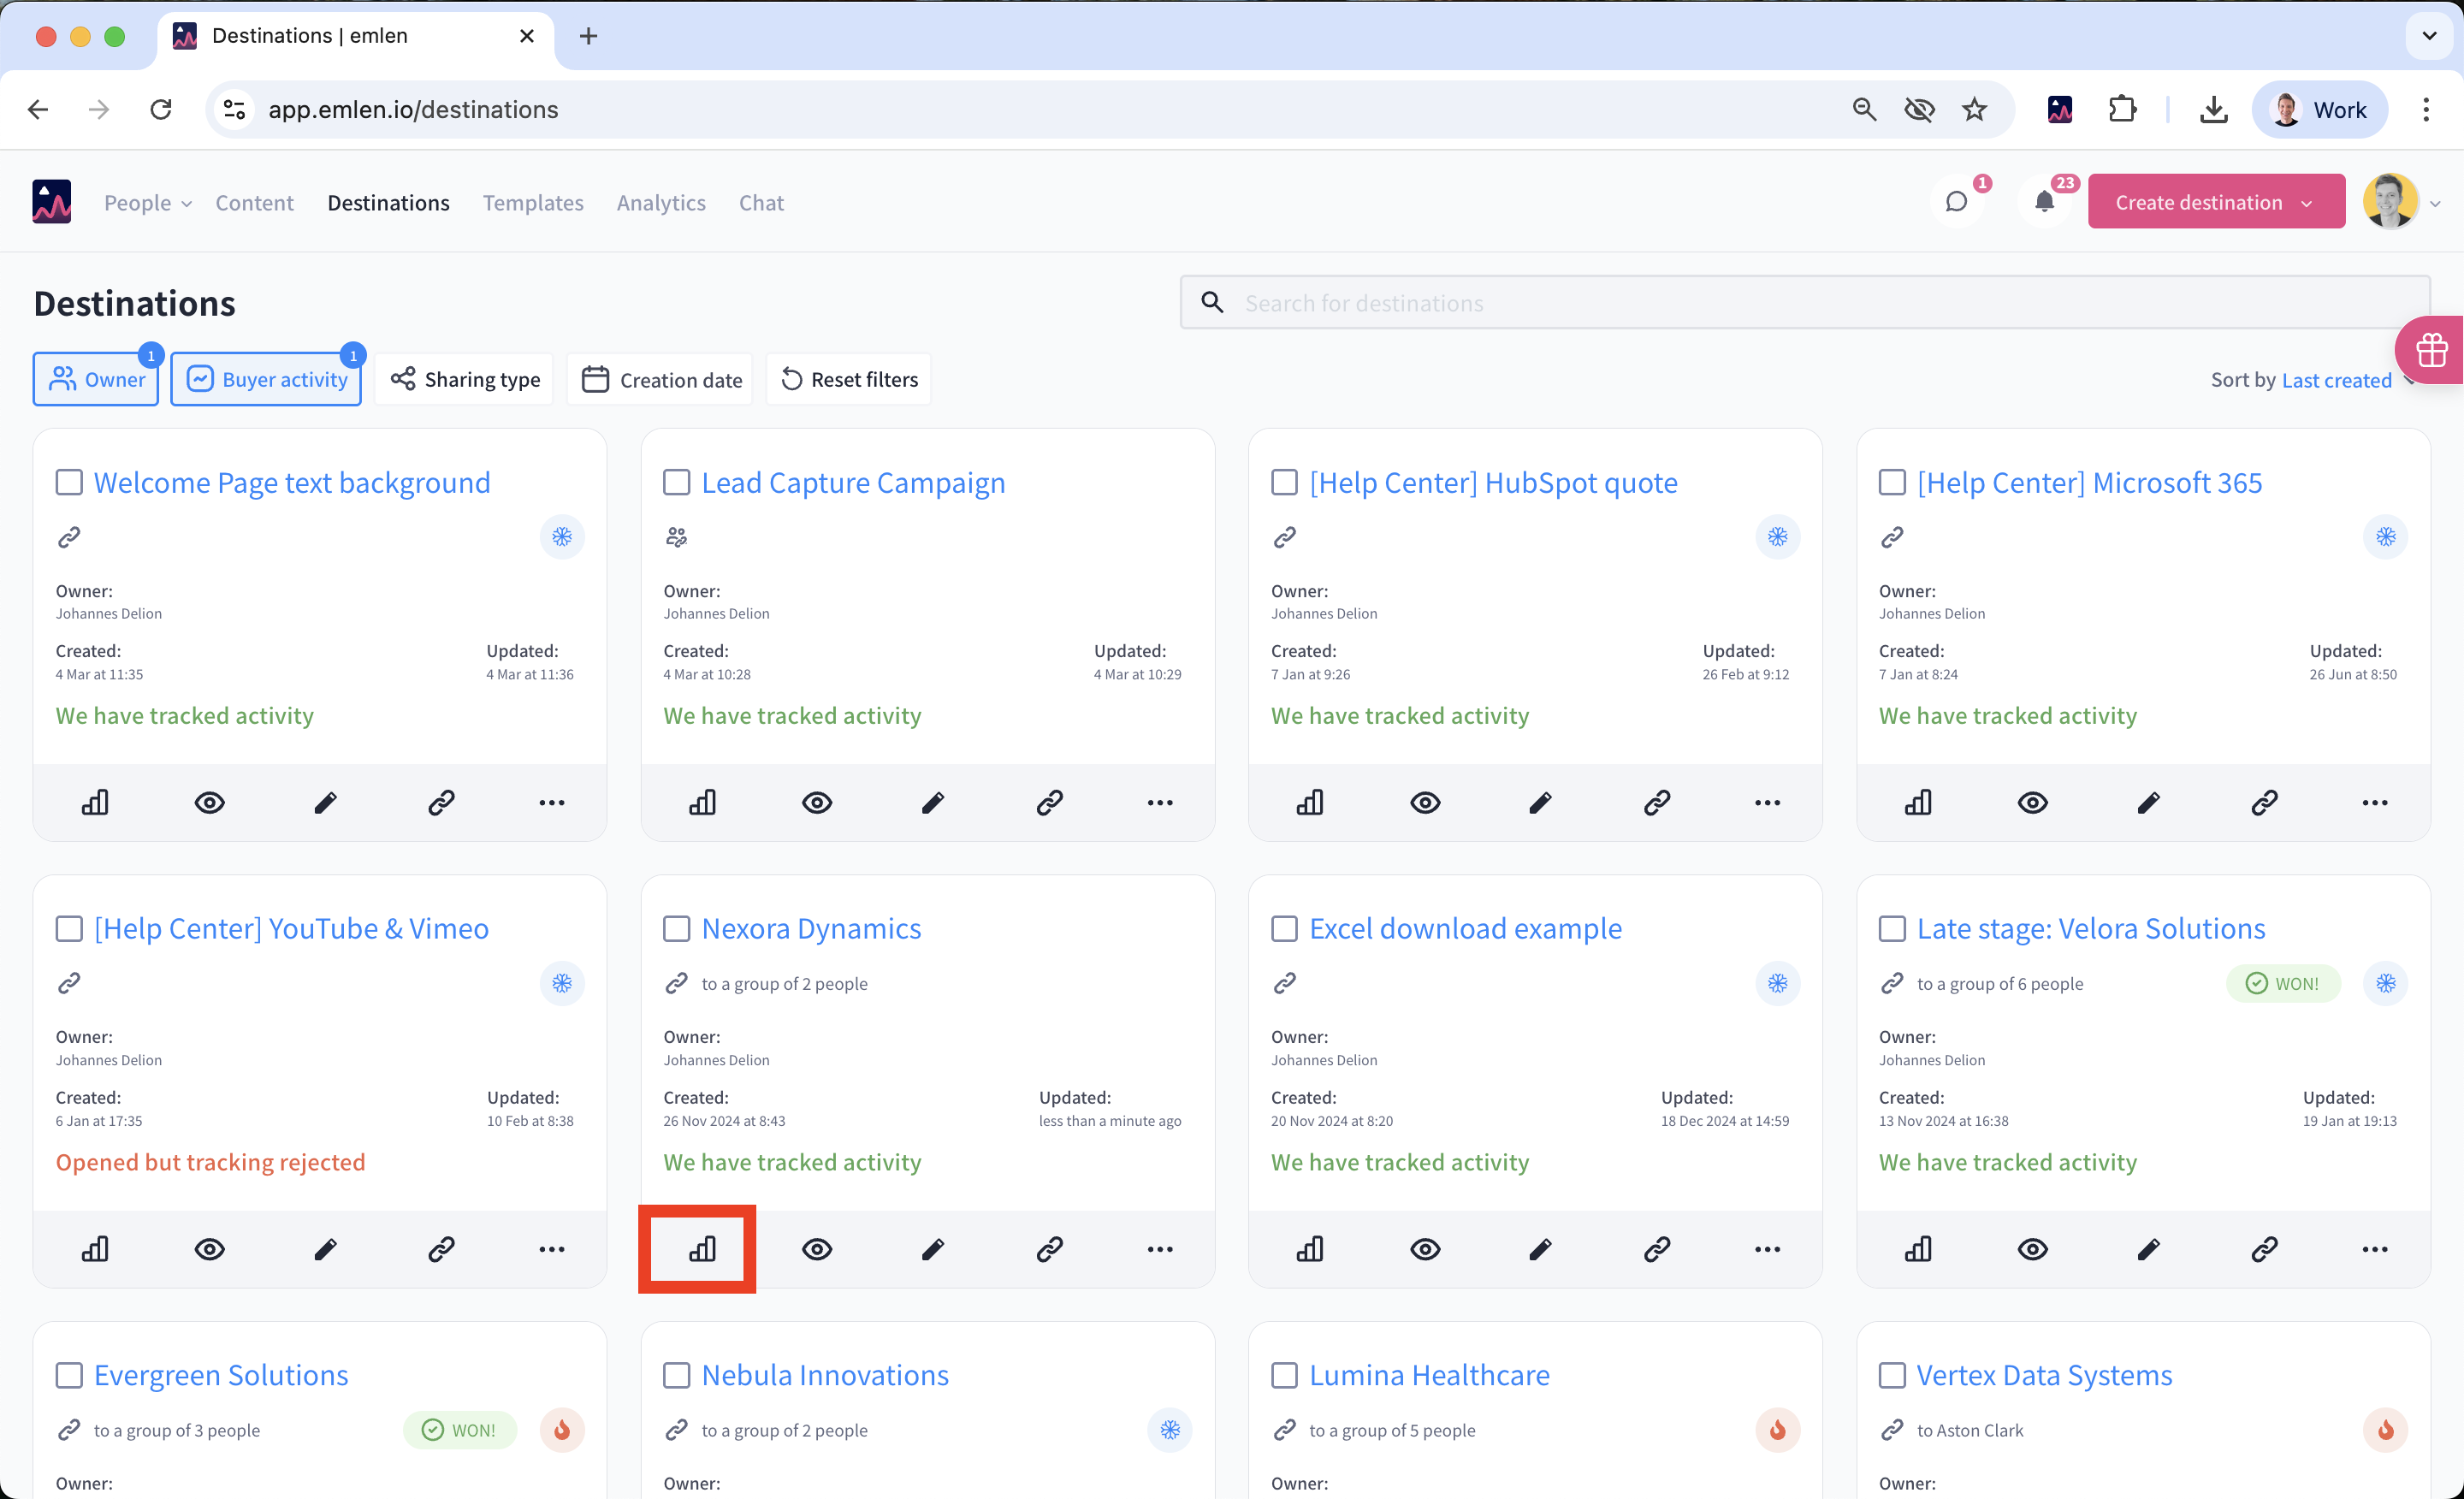Open the Lumina Healthcare destination link
The image size is (2464, 1499).
point(1429,1375)
